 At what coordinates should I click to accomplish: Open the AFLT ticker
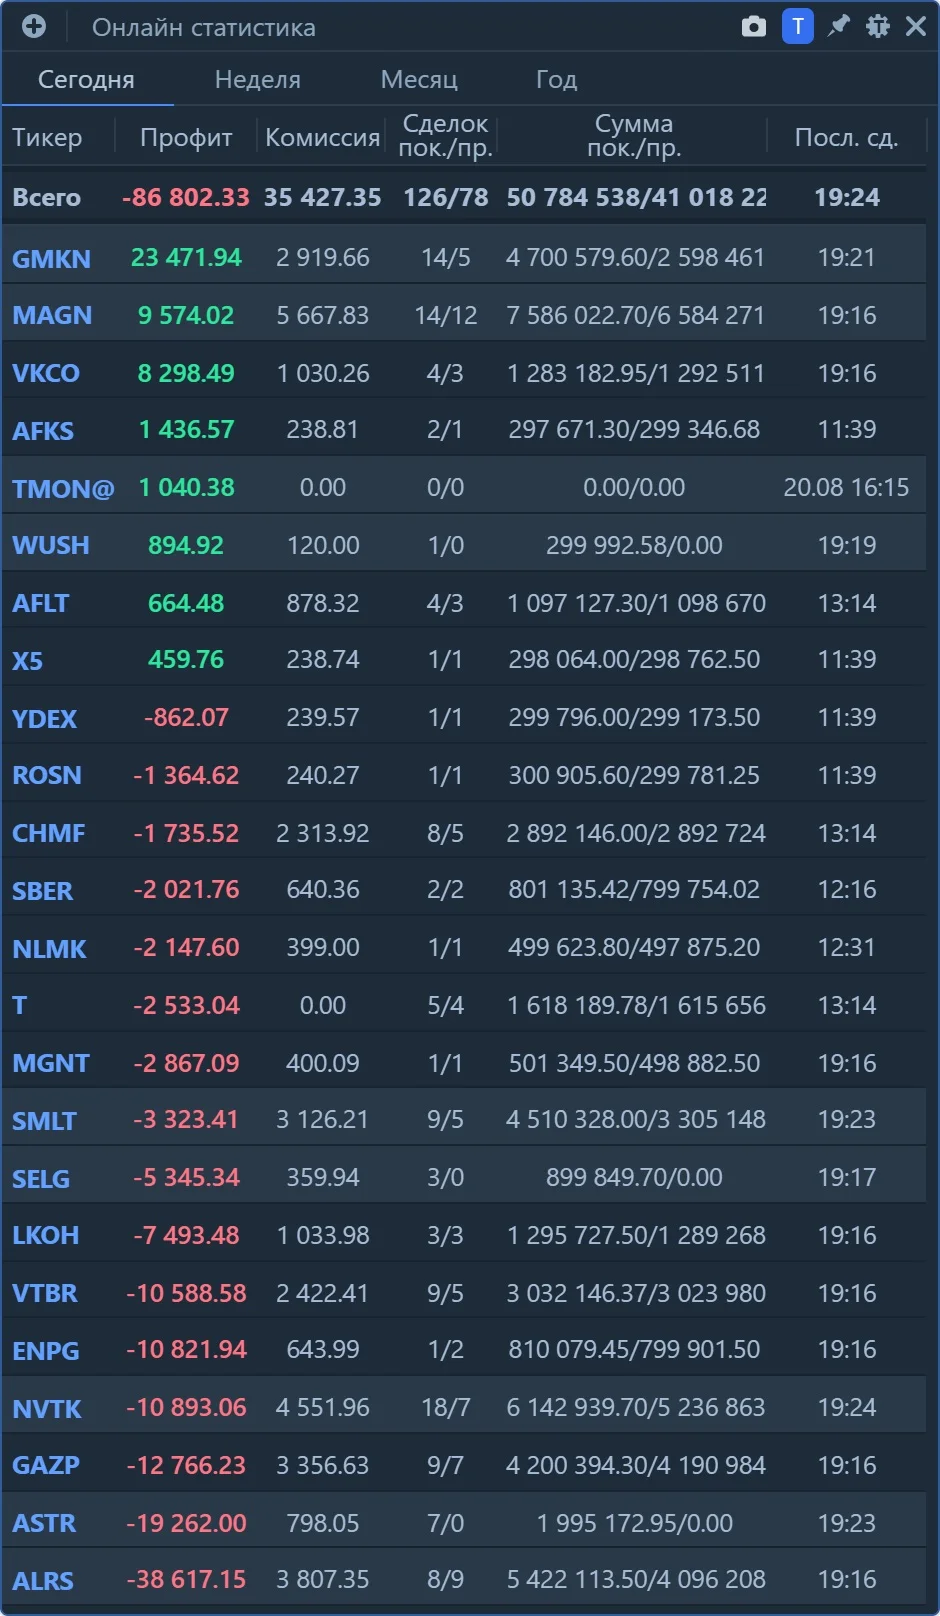pyautogui.click(x=41, y=603)
